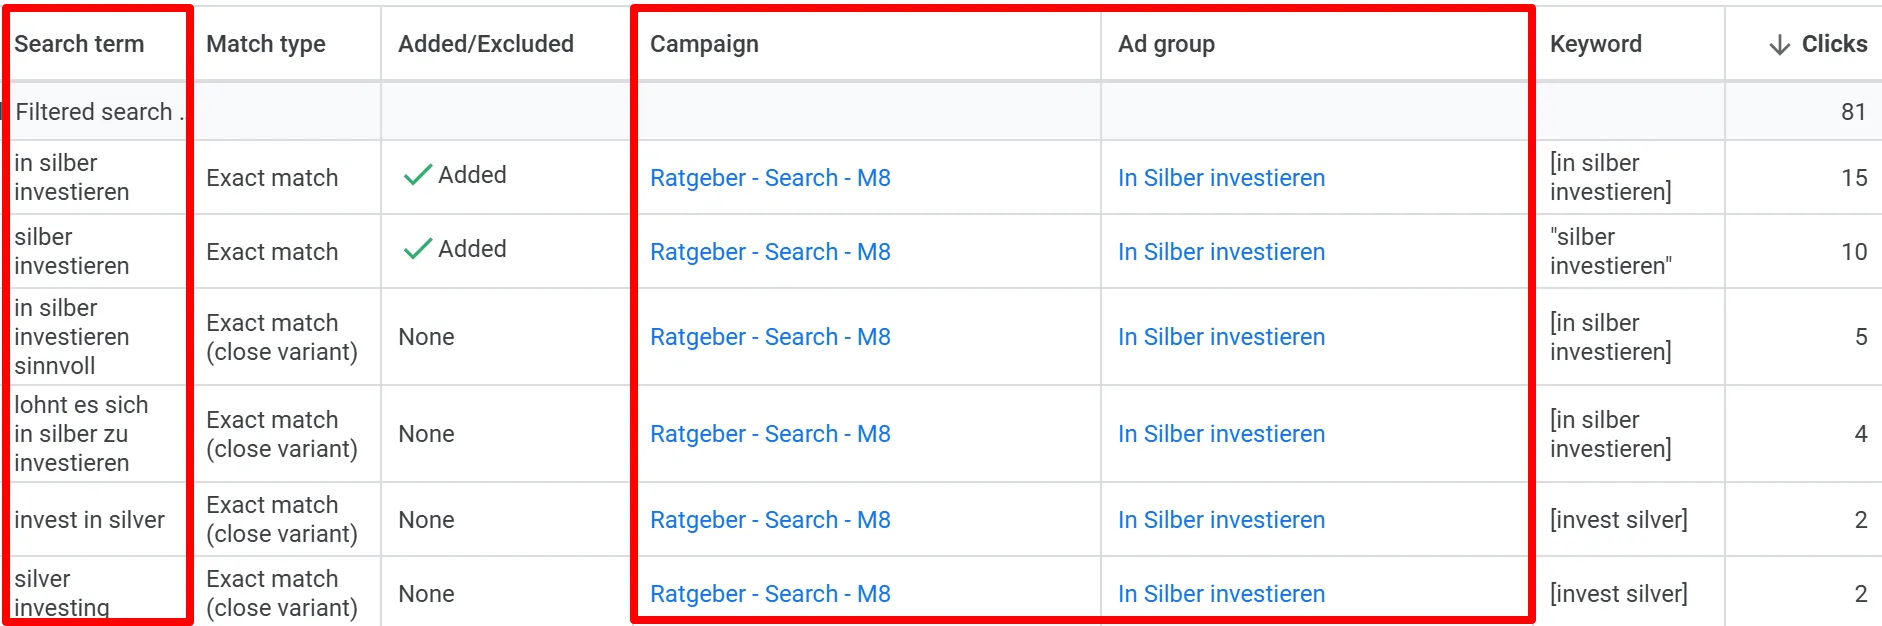Sort table by Campaign column header
1882x626 pixels.
click(x=704, y=44)
